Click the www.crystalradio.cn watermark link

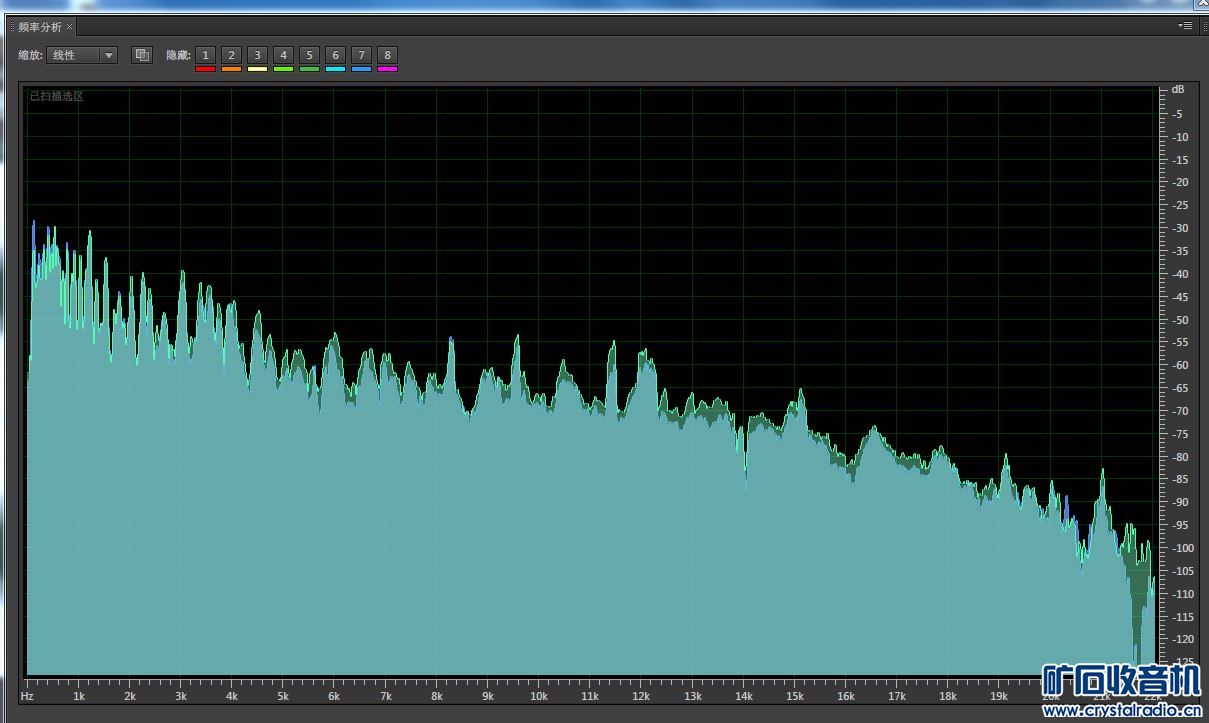(x=1120, y=711)
